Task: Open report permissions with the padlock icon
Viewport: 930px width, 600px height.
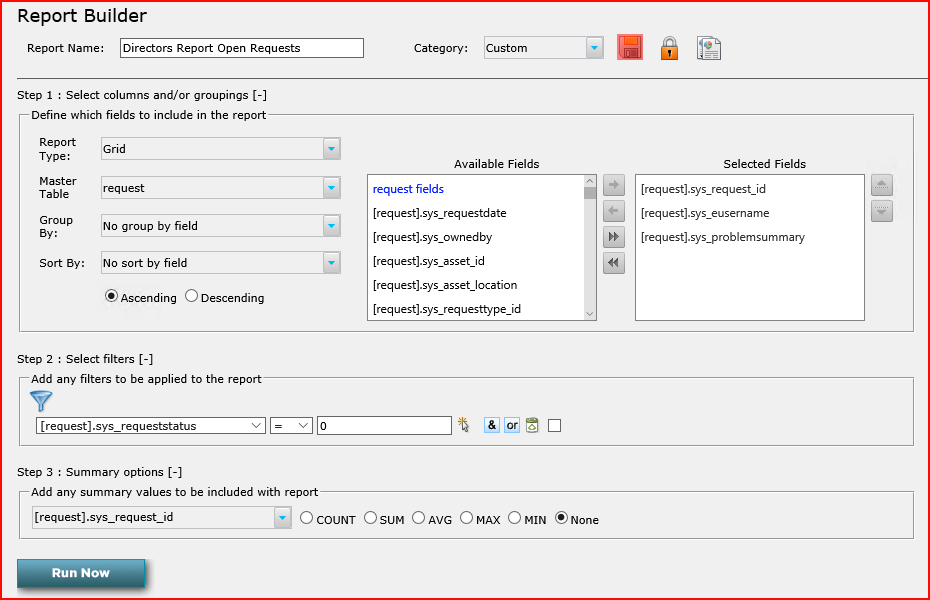Action: (x=669, y=48)
